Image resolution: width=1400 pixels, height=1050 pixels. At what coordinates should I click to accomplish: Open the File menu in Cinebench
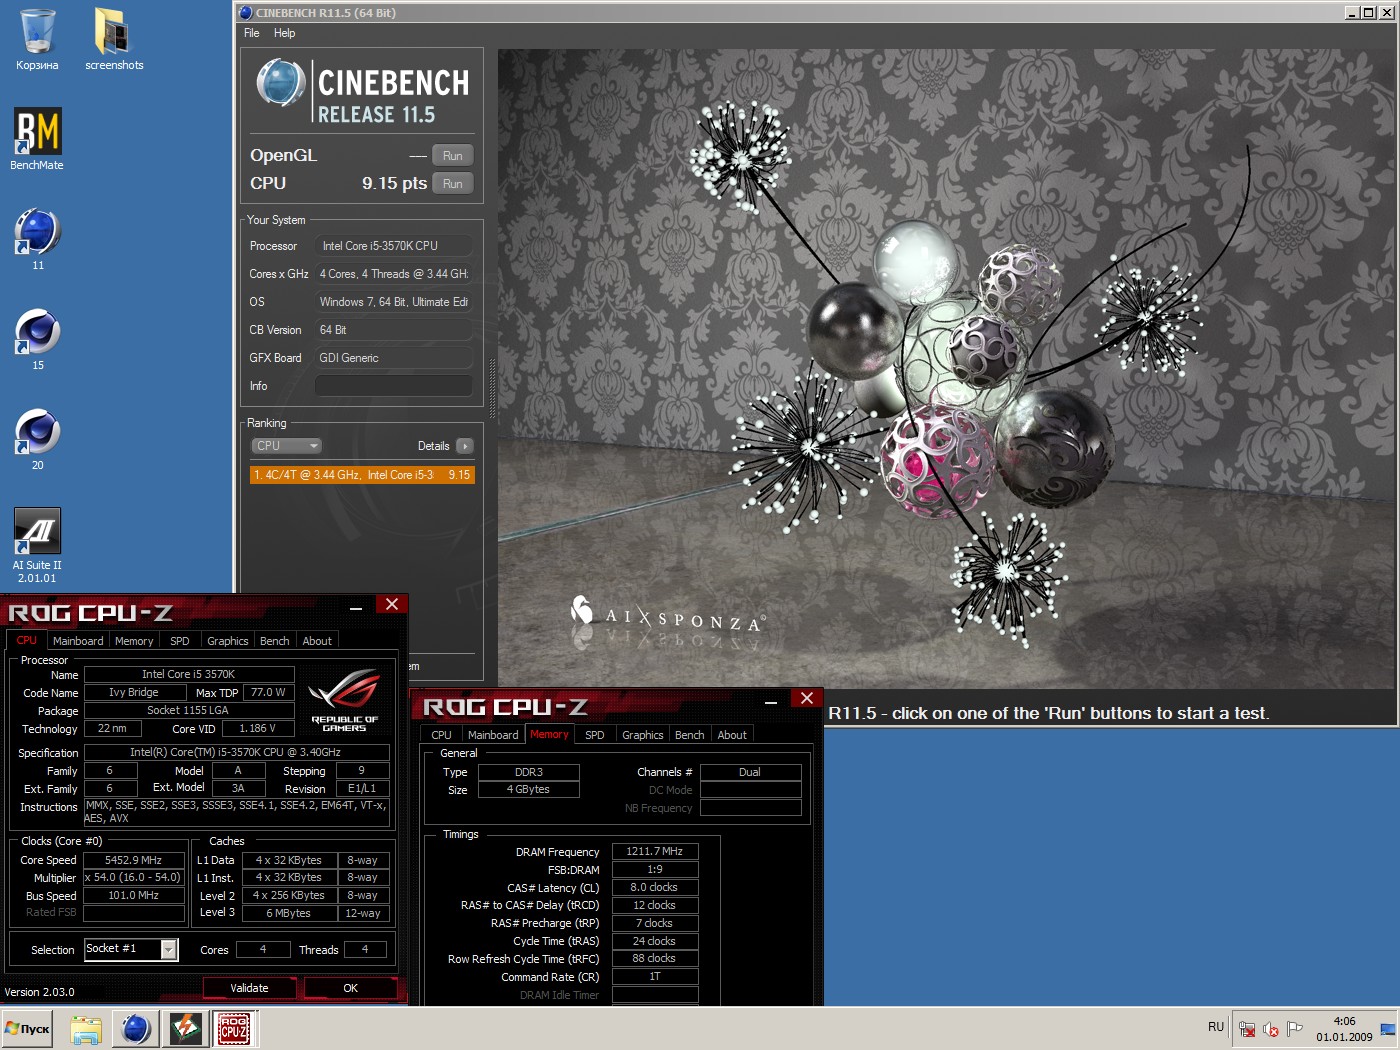pos(252,33)
